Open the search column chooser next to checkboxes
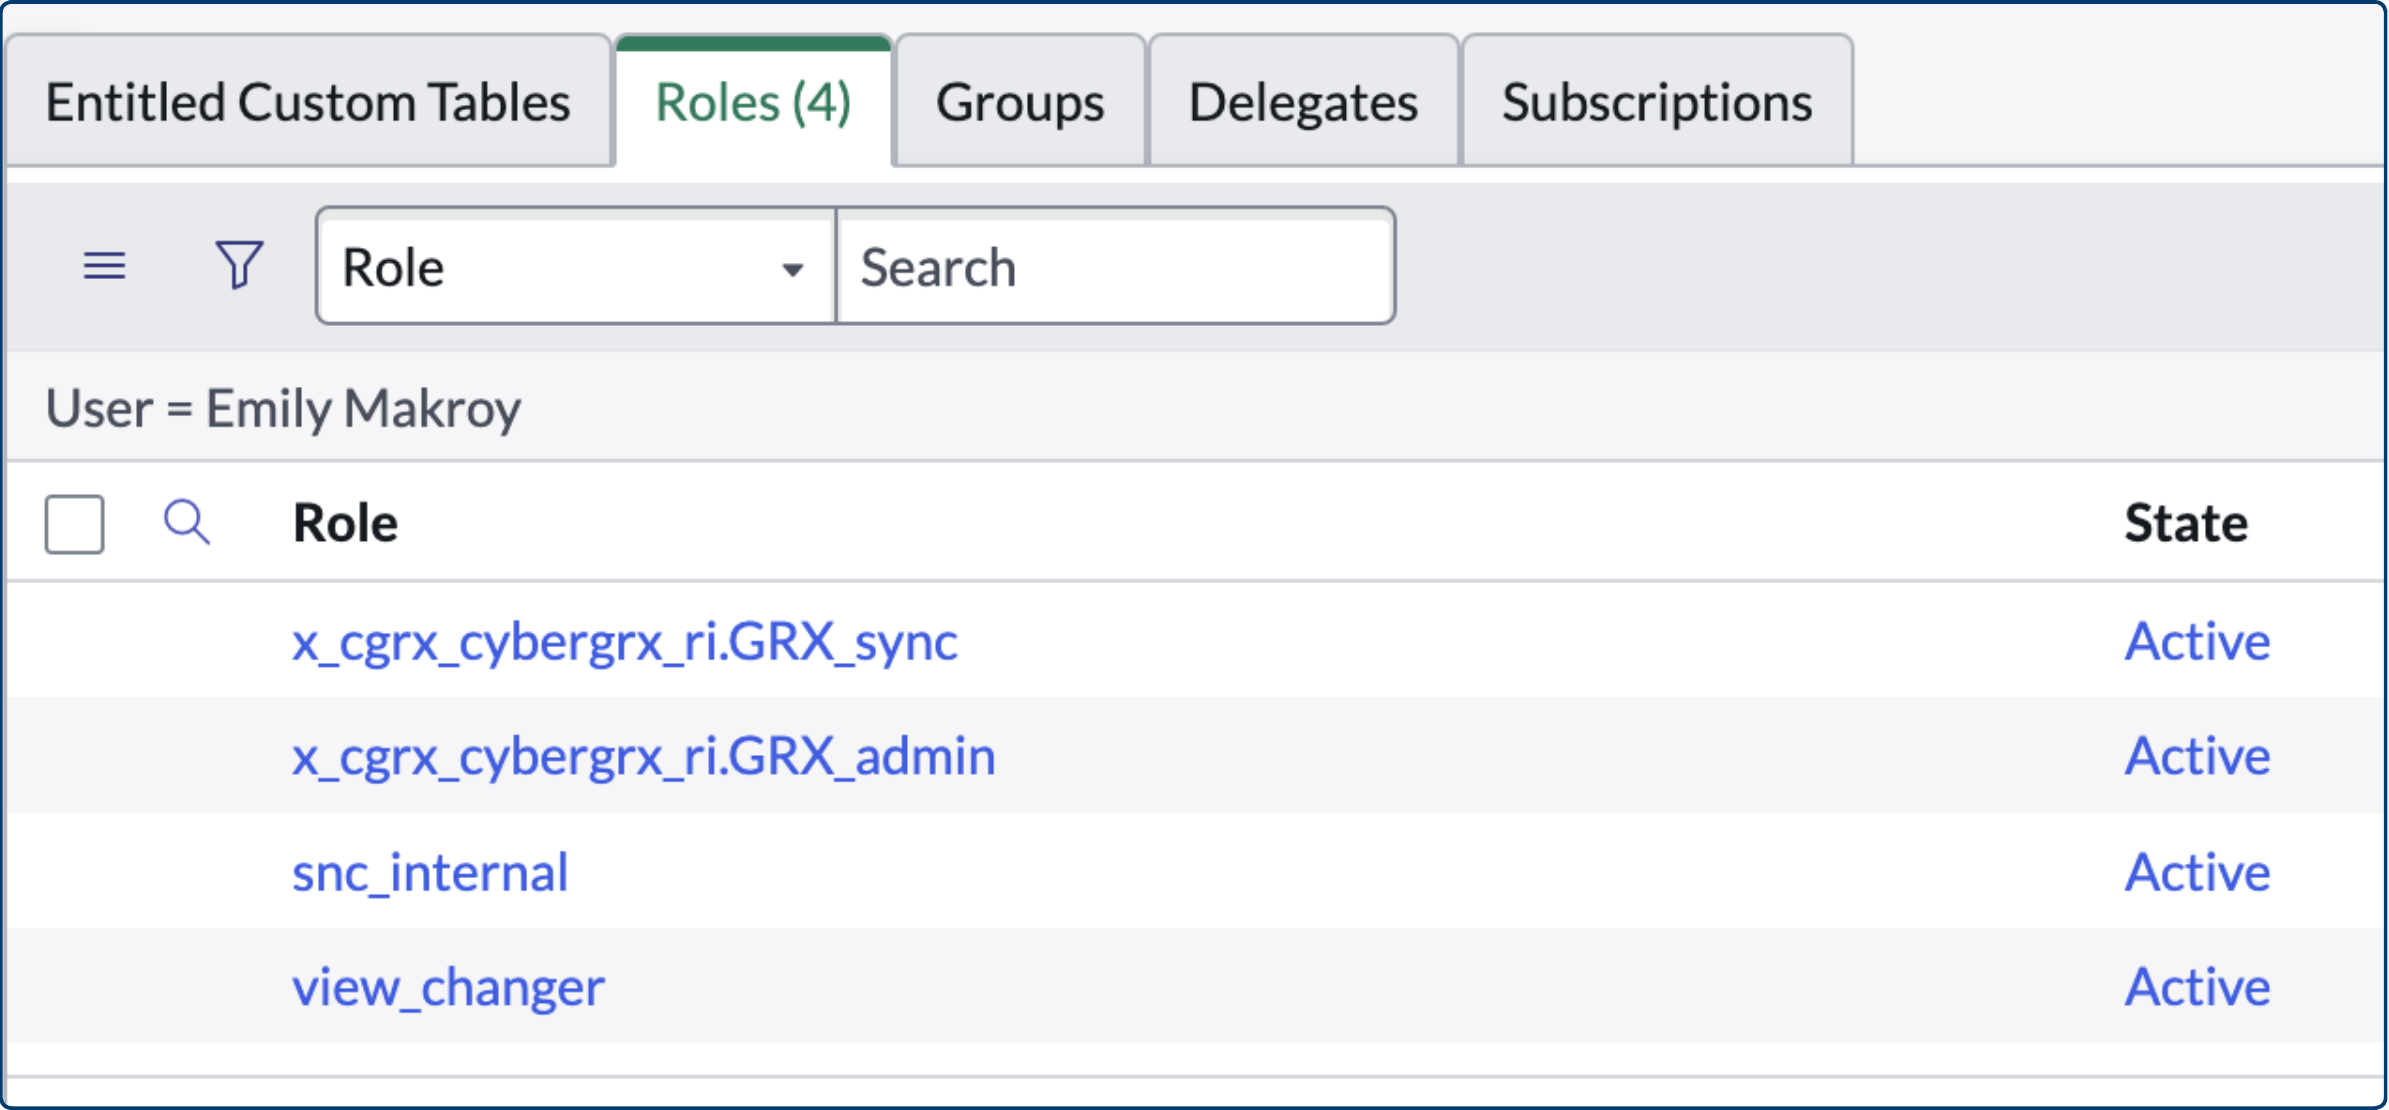The image size is (2389, 1110). click(186, 522)
